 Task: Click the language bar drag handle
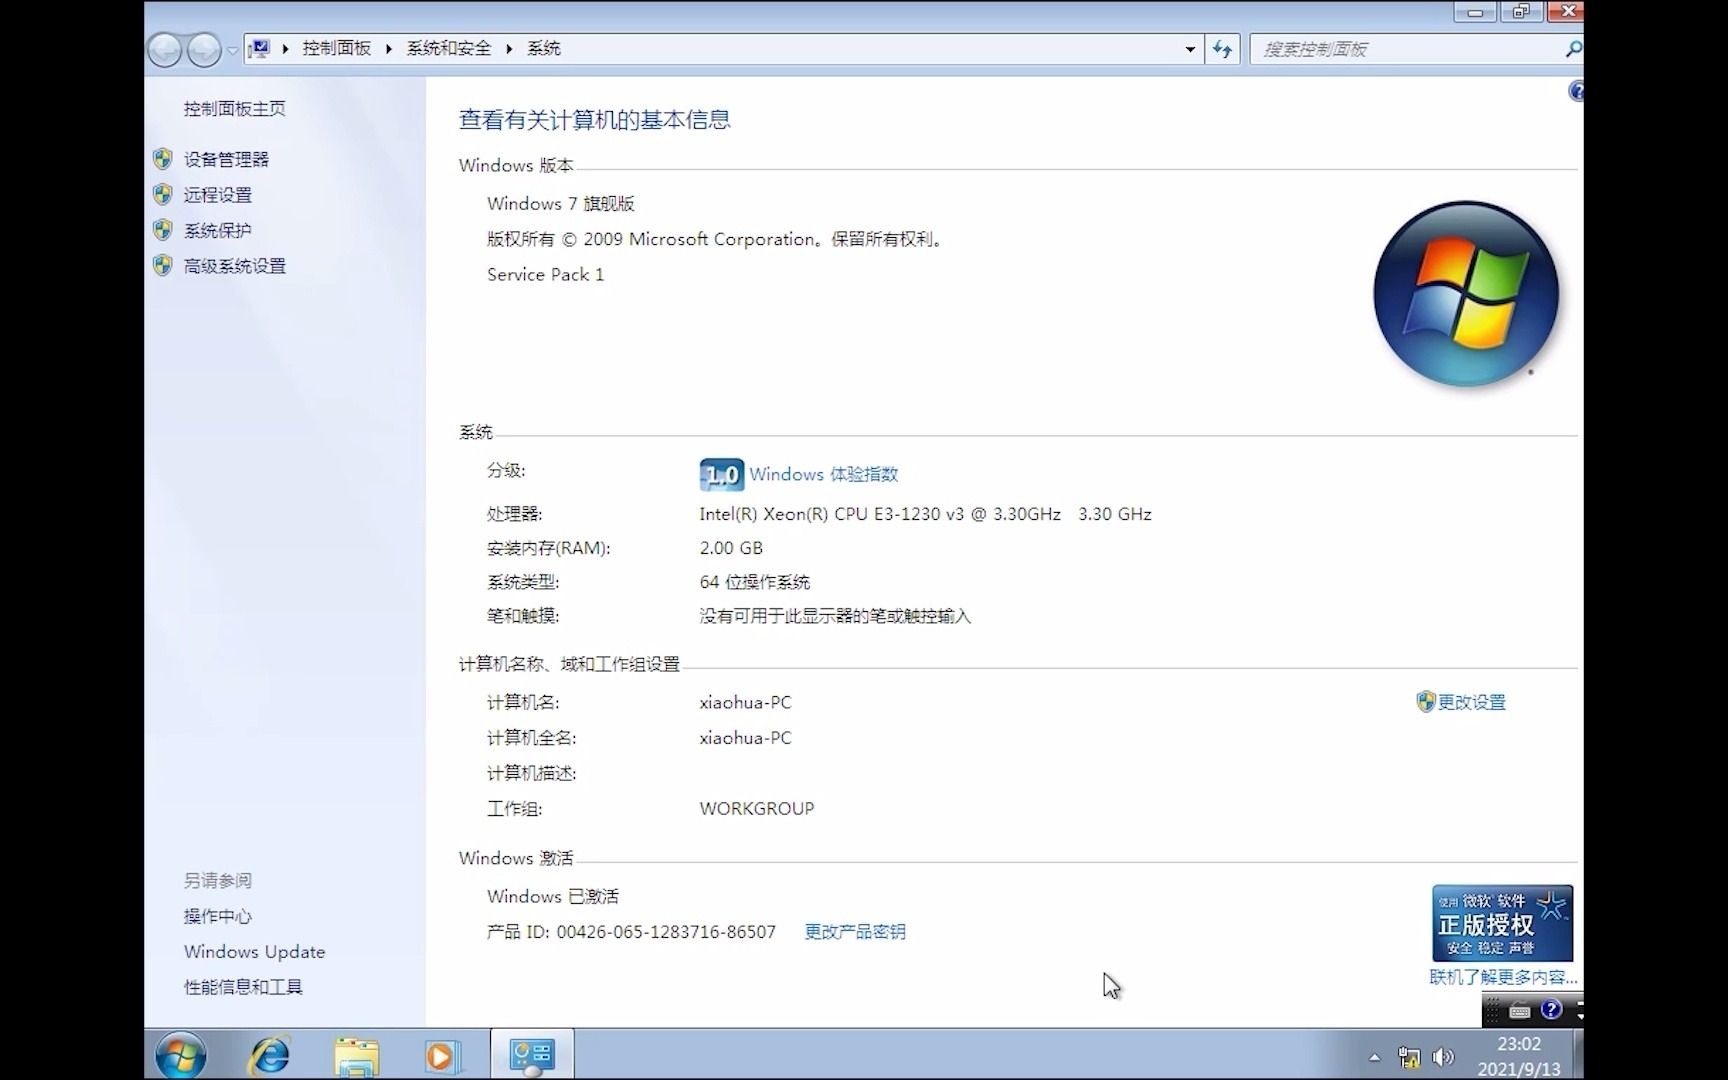[1493, 1010]
